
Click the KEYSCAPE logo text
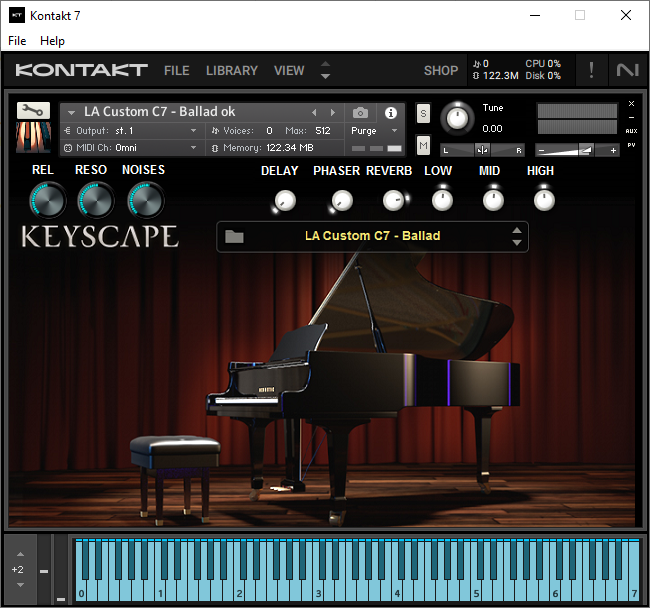(x=100, y=237)
